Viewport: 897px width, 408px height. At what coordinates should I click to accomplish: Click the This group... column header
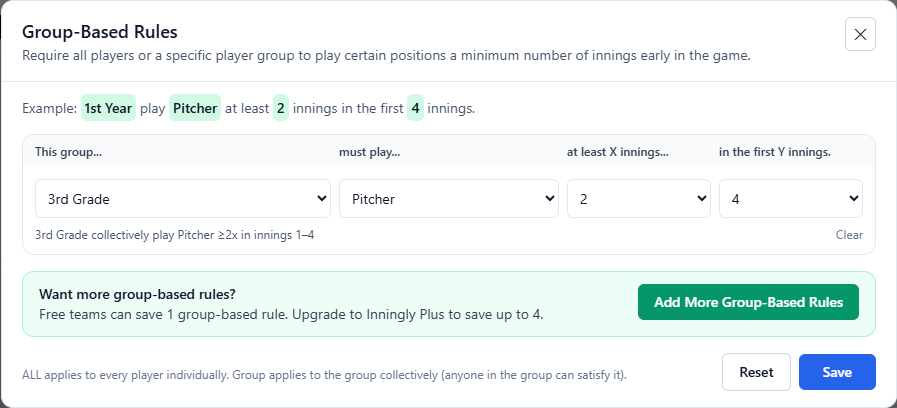click(x=69, y=152)
